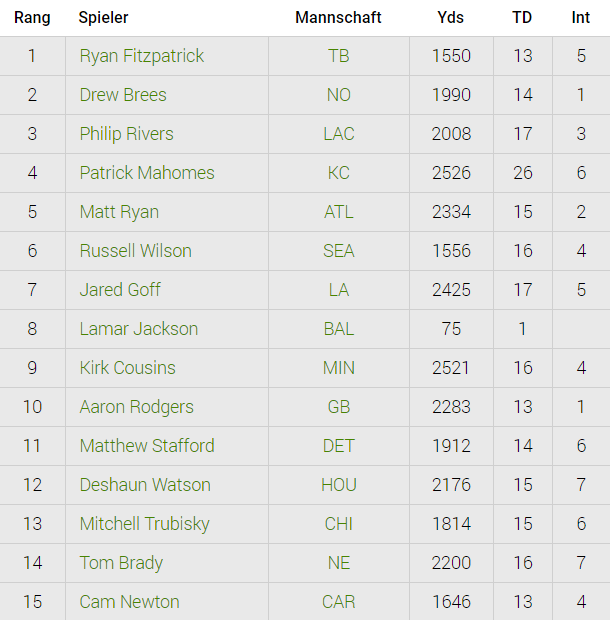Image resolution: width=610 pixels, height=620 pixels.
Task: Open KC team link for Mahomes
Action: [x=338, y=173]
